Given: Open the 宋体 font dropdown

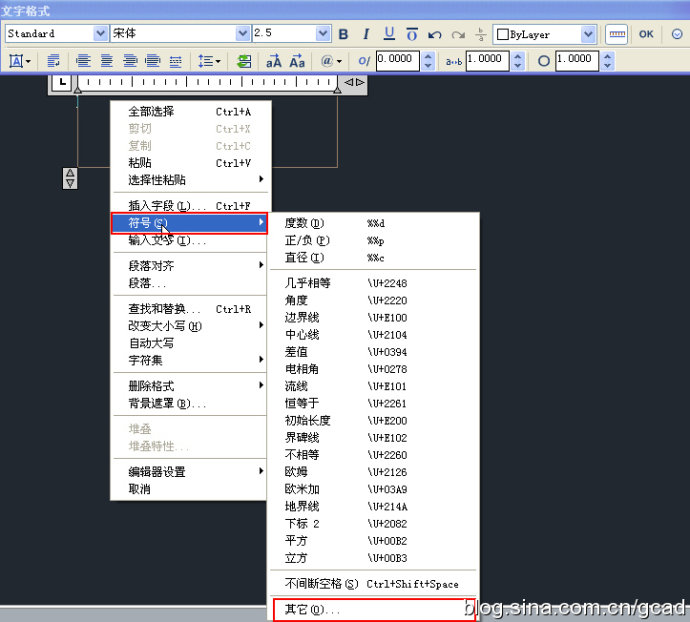Looking at the screenshot, I should tap(242, 34).
